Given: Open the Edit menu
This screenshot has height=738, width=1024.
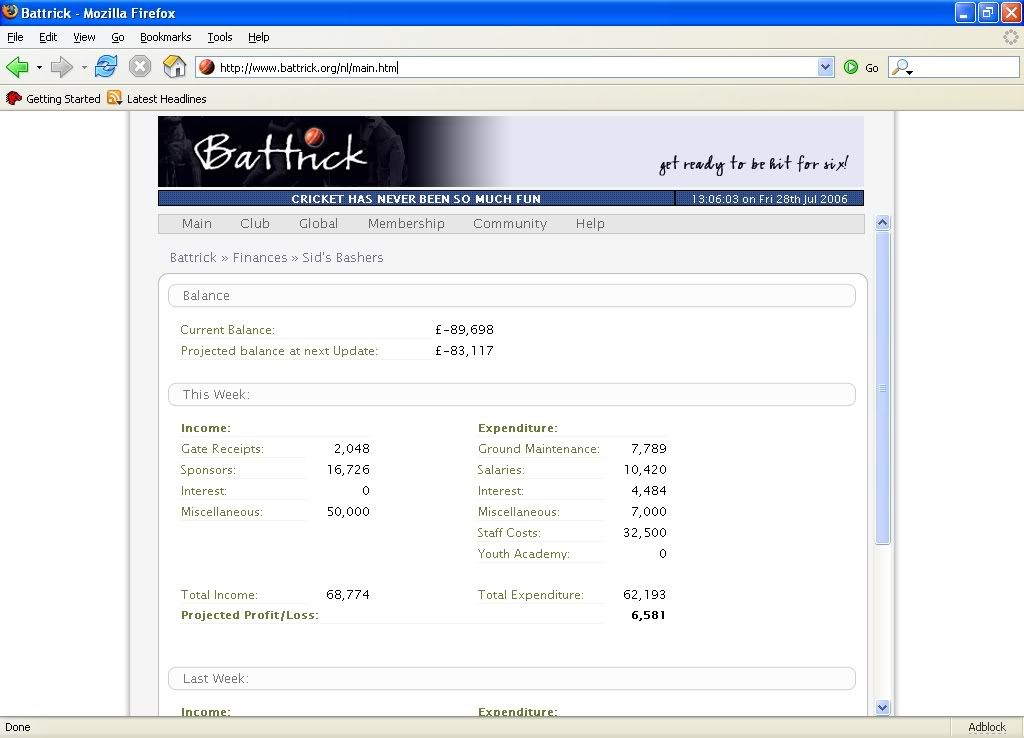Looking at the screenshot, I should 48,37.
